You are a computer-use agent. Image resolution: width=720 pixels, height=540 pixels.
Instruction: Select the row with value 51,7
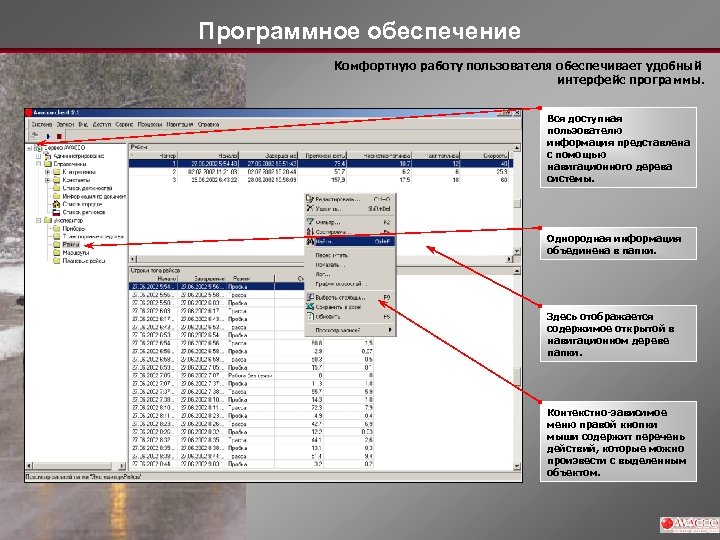320,172
